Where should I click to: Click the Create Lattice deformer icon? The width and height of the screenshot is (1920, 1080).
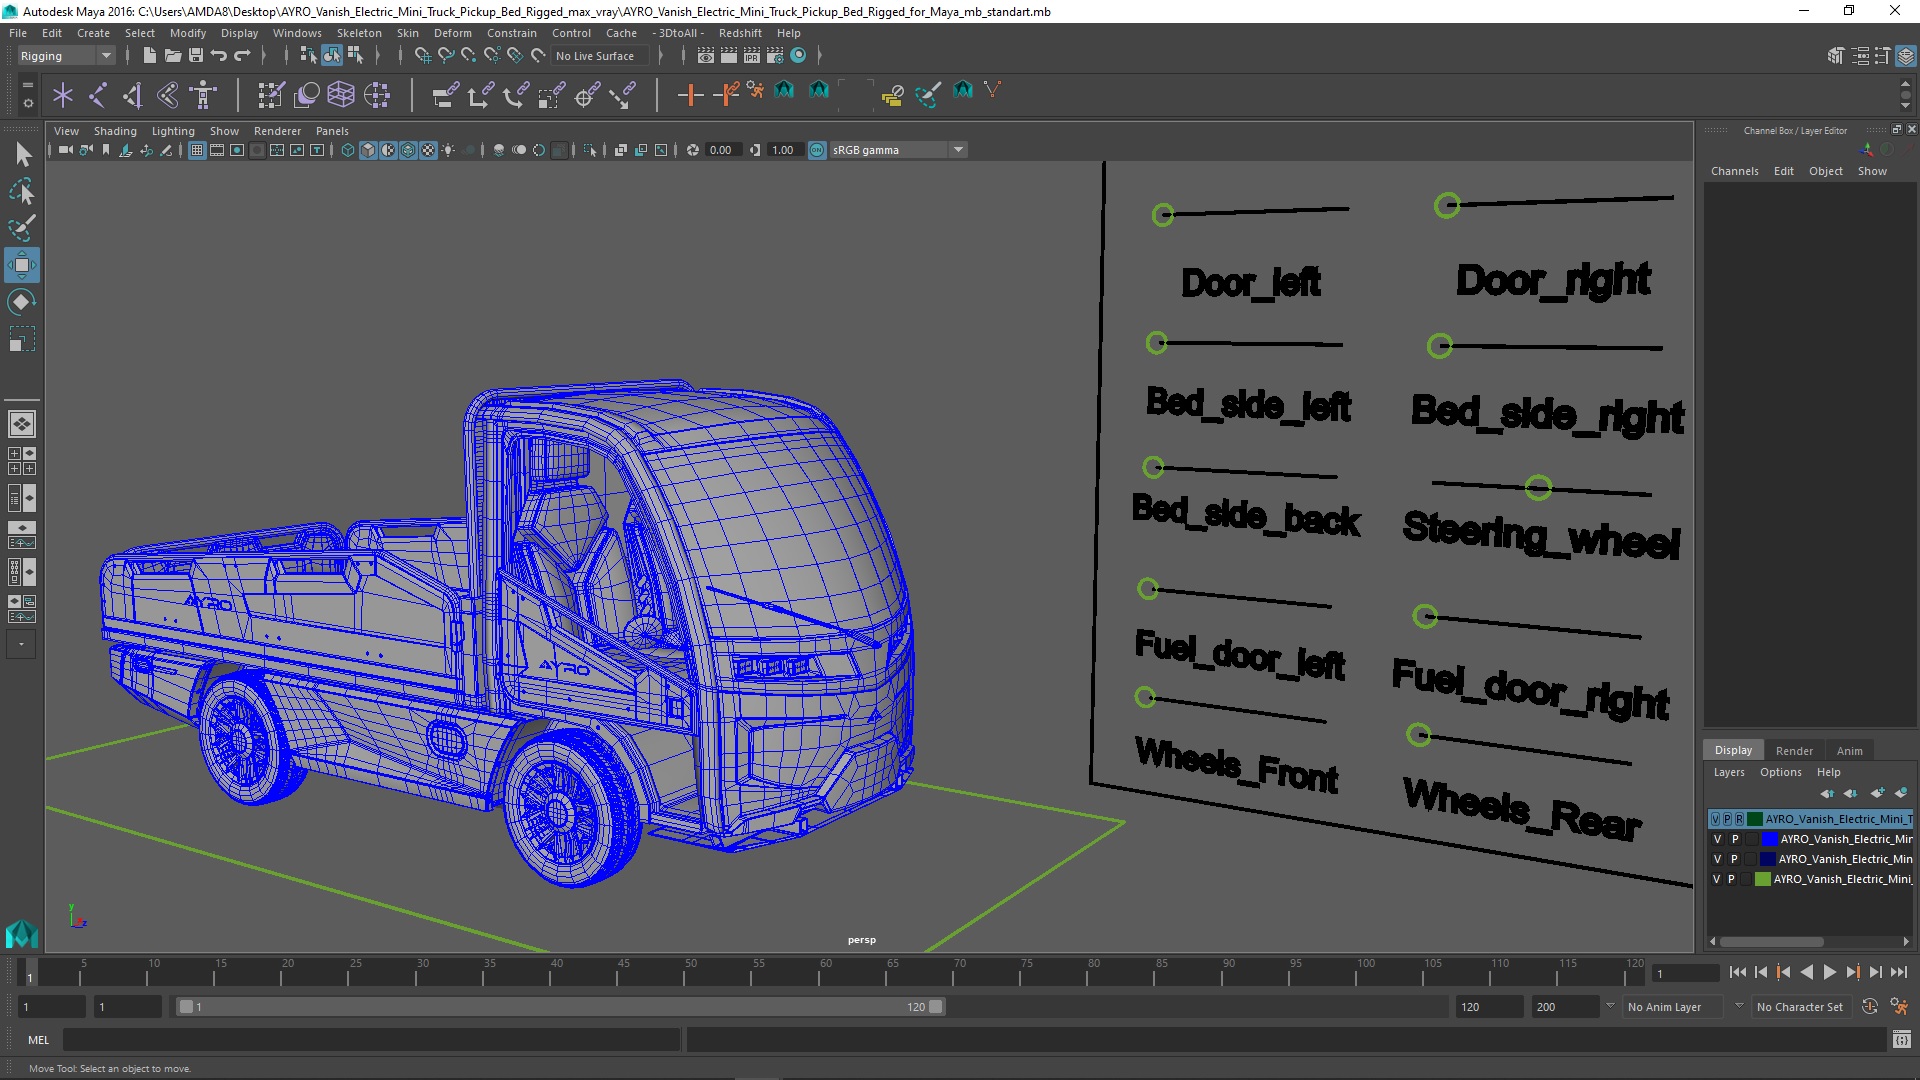[x=341, y=95]
